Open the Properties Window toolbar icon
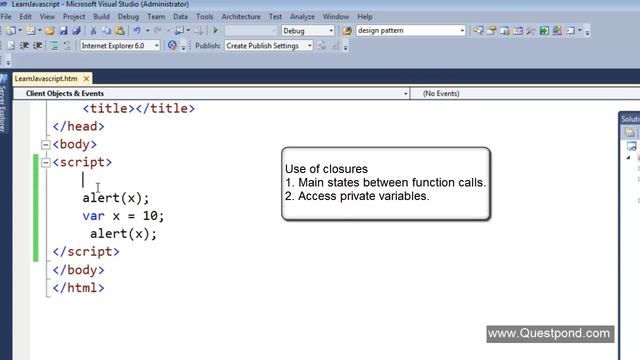Image resolution: width=640 pixels, height=360 pixels. point(491,31)
